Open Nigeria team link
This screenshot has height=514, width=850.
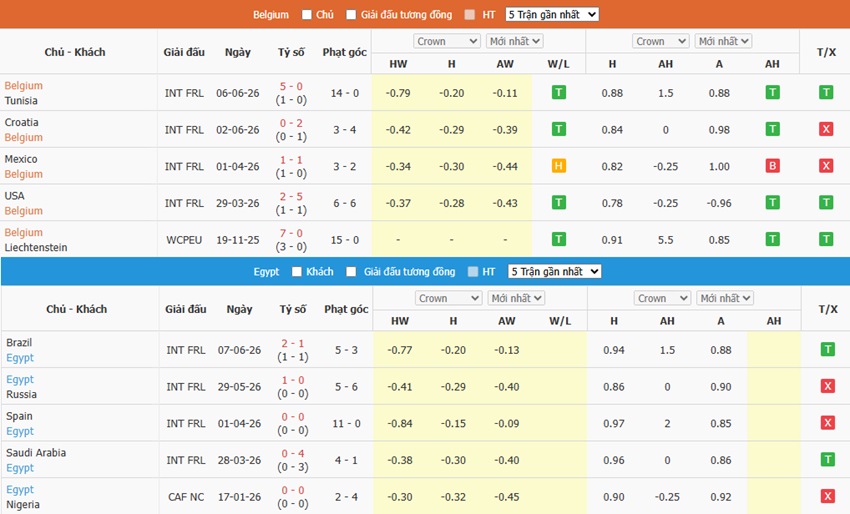[23, 505]
